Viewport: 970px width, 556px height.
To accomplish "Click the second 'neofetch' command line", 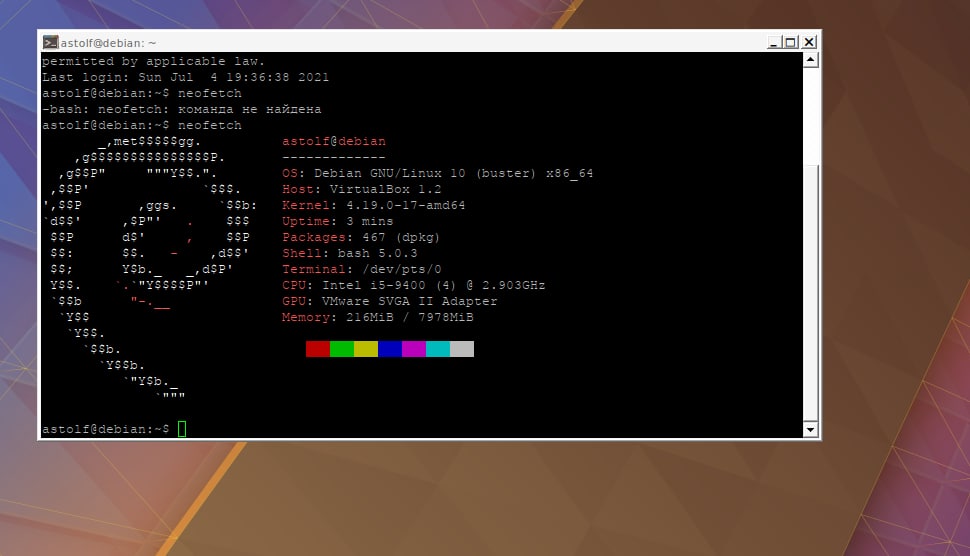I will (x=142, y=126).
